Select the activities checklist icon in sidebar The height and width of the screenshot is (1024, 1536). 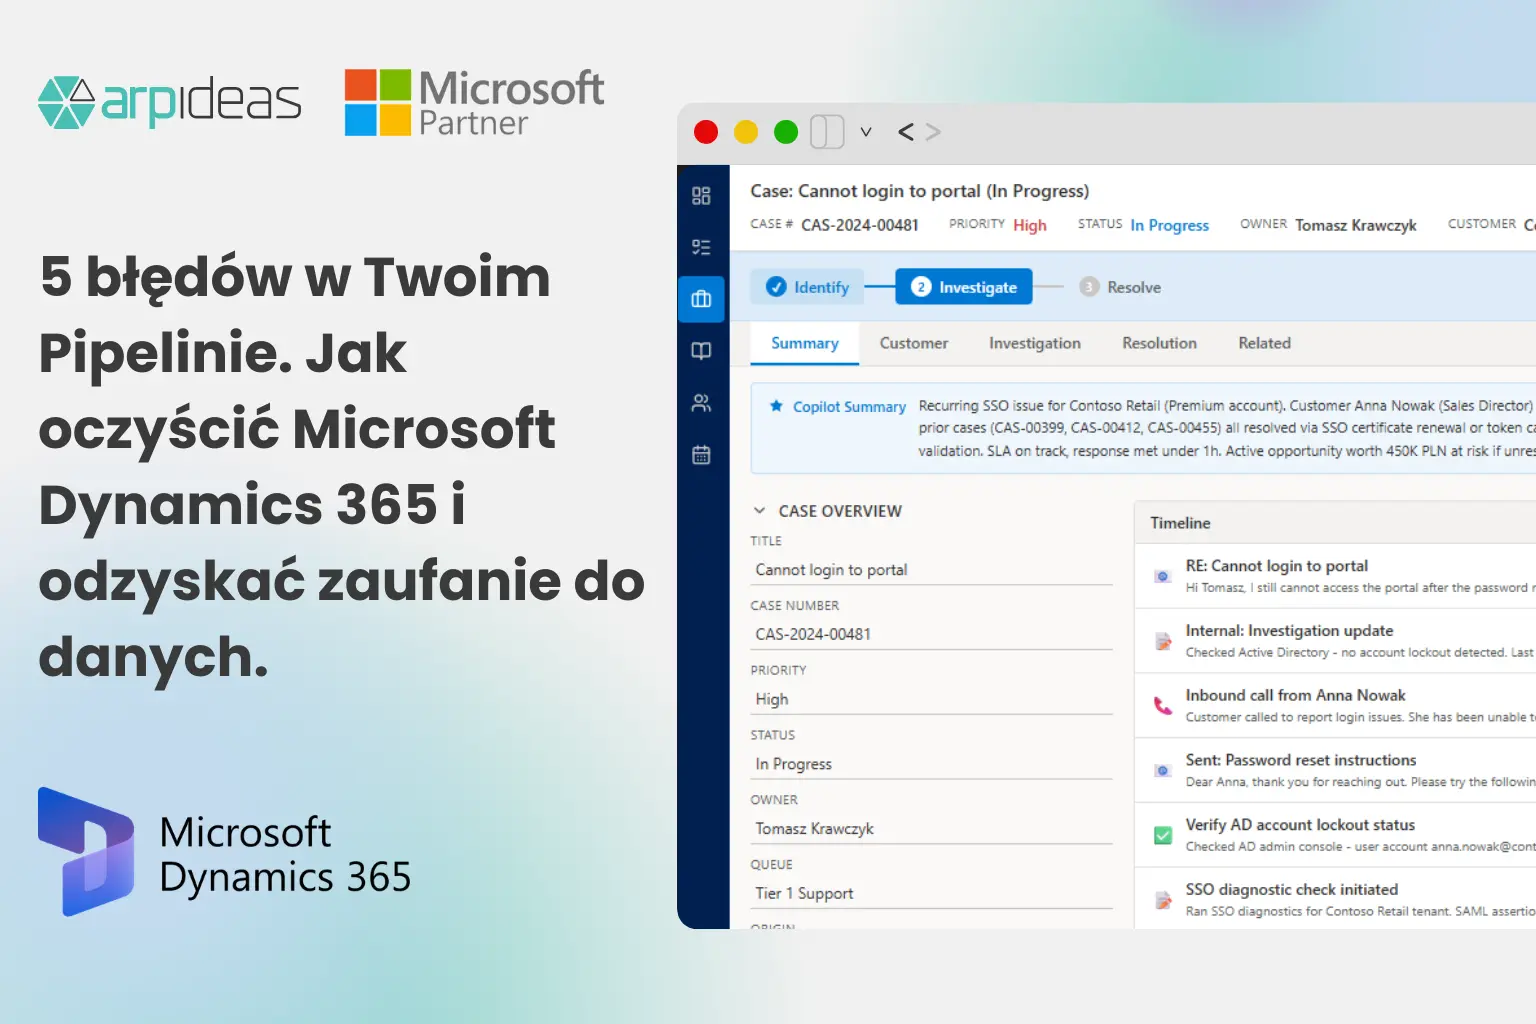click(701, 247)
